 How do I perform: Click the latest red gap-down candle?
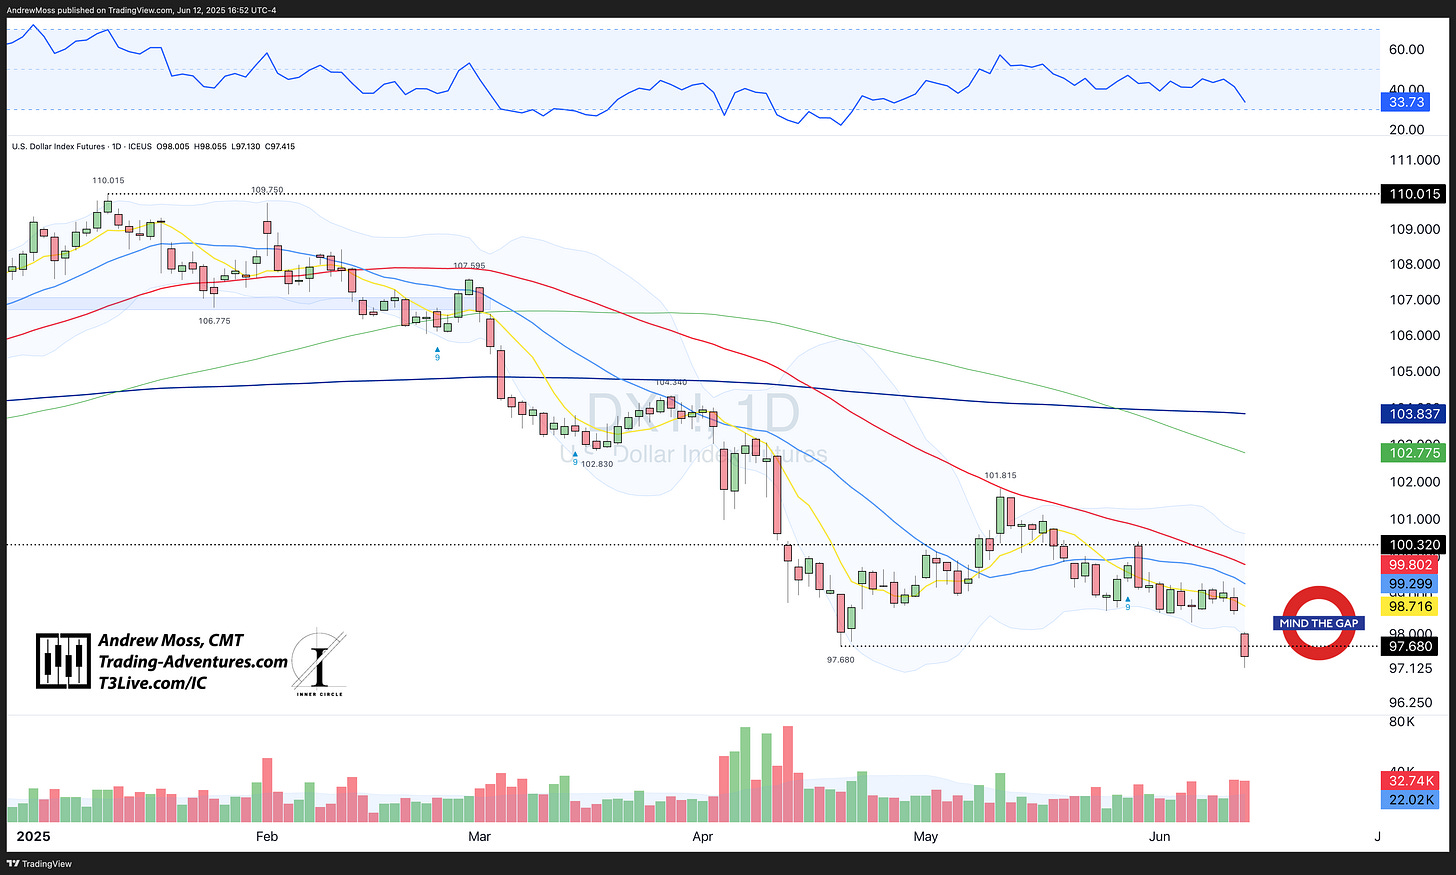point(1245,648)
